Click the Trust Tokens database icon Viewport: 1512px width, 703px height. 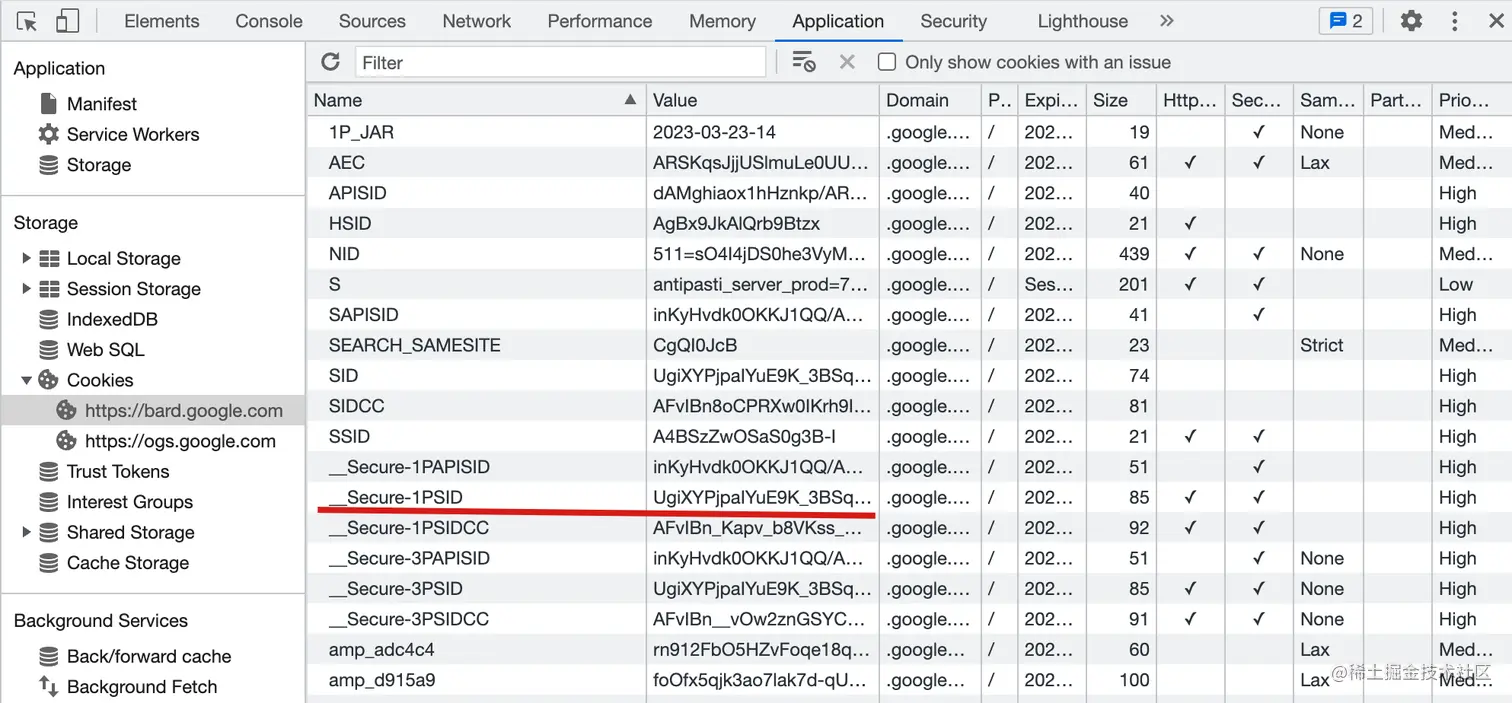click(x=48, y=472)
